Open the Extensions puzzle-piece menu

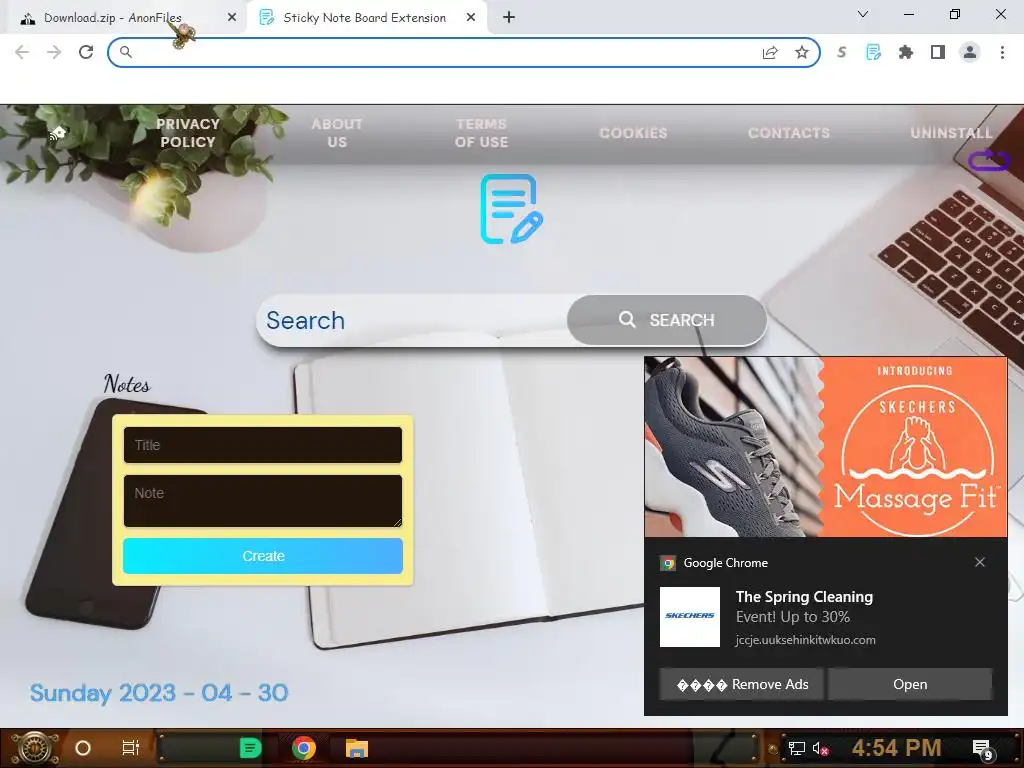906,52
